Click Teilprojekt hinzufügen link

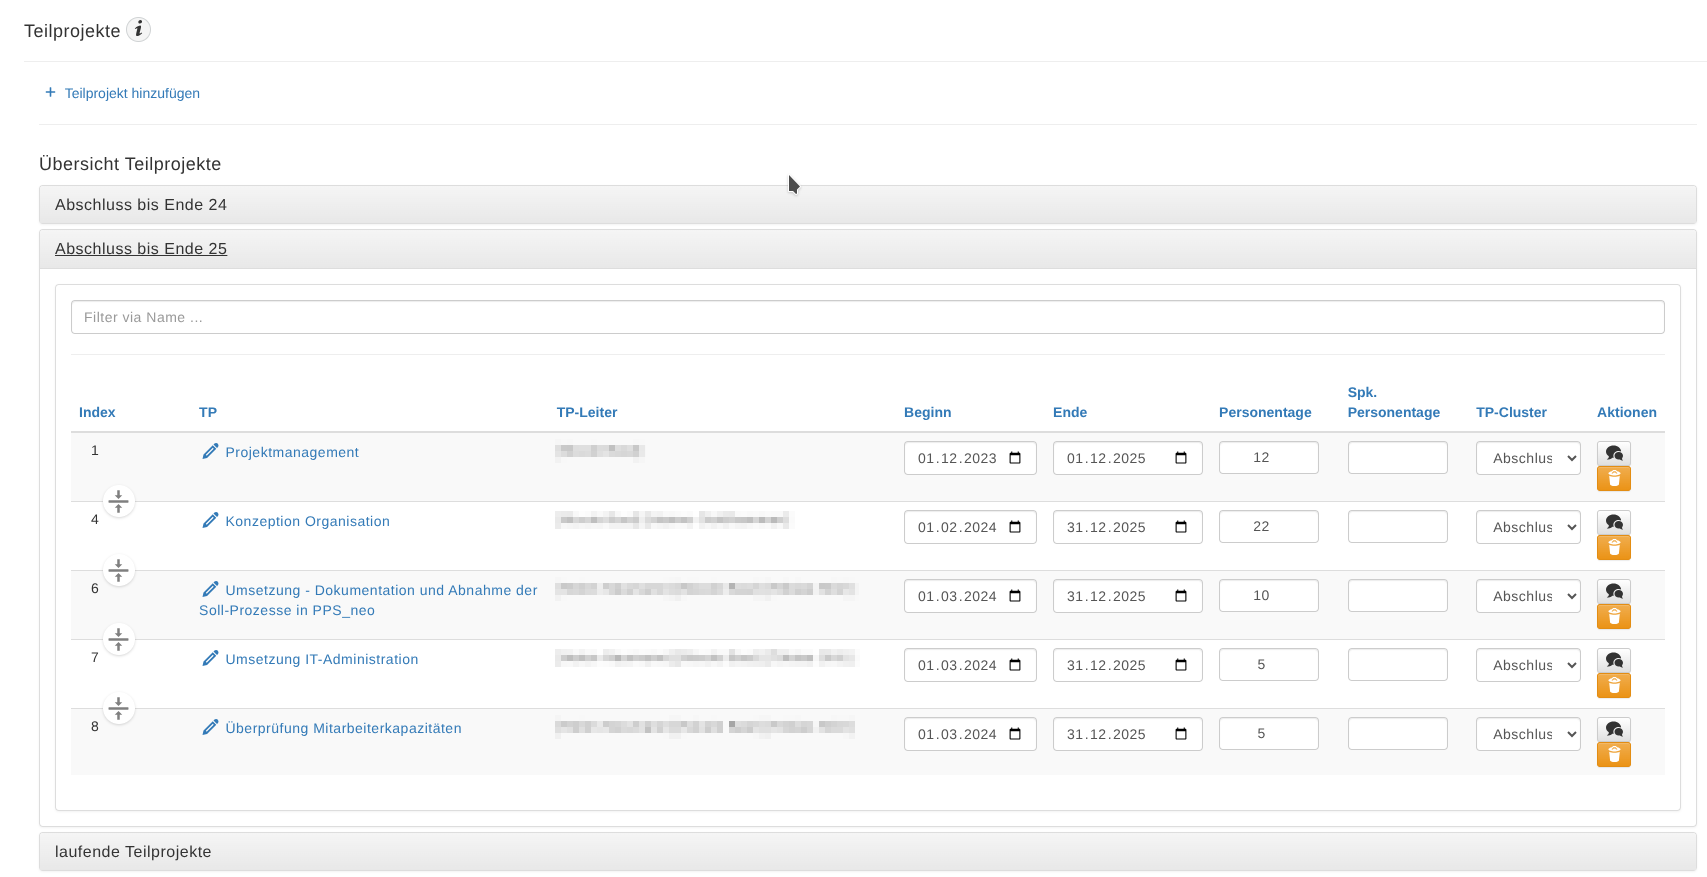[x=131, y=93]
